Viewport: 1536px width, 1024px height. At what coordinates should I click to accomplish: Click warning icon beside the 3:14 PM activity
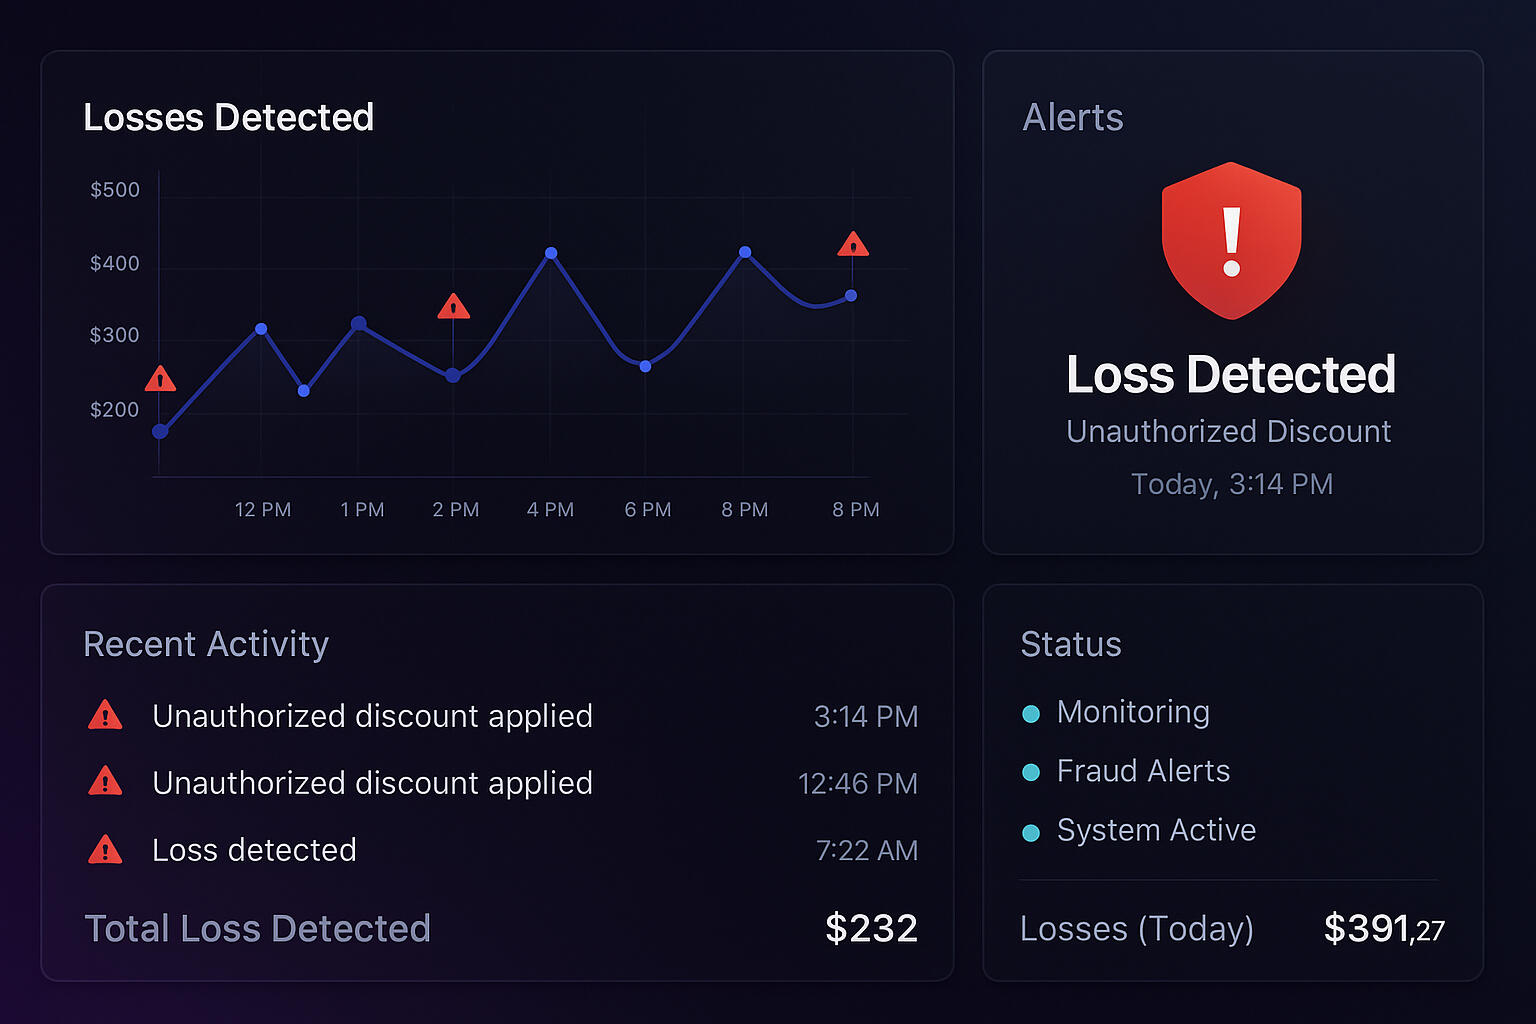(x=105, y=716)
